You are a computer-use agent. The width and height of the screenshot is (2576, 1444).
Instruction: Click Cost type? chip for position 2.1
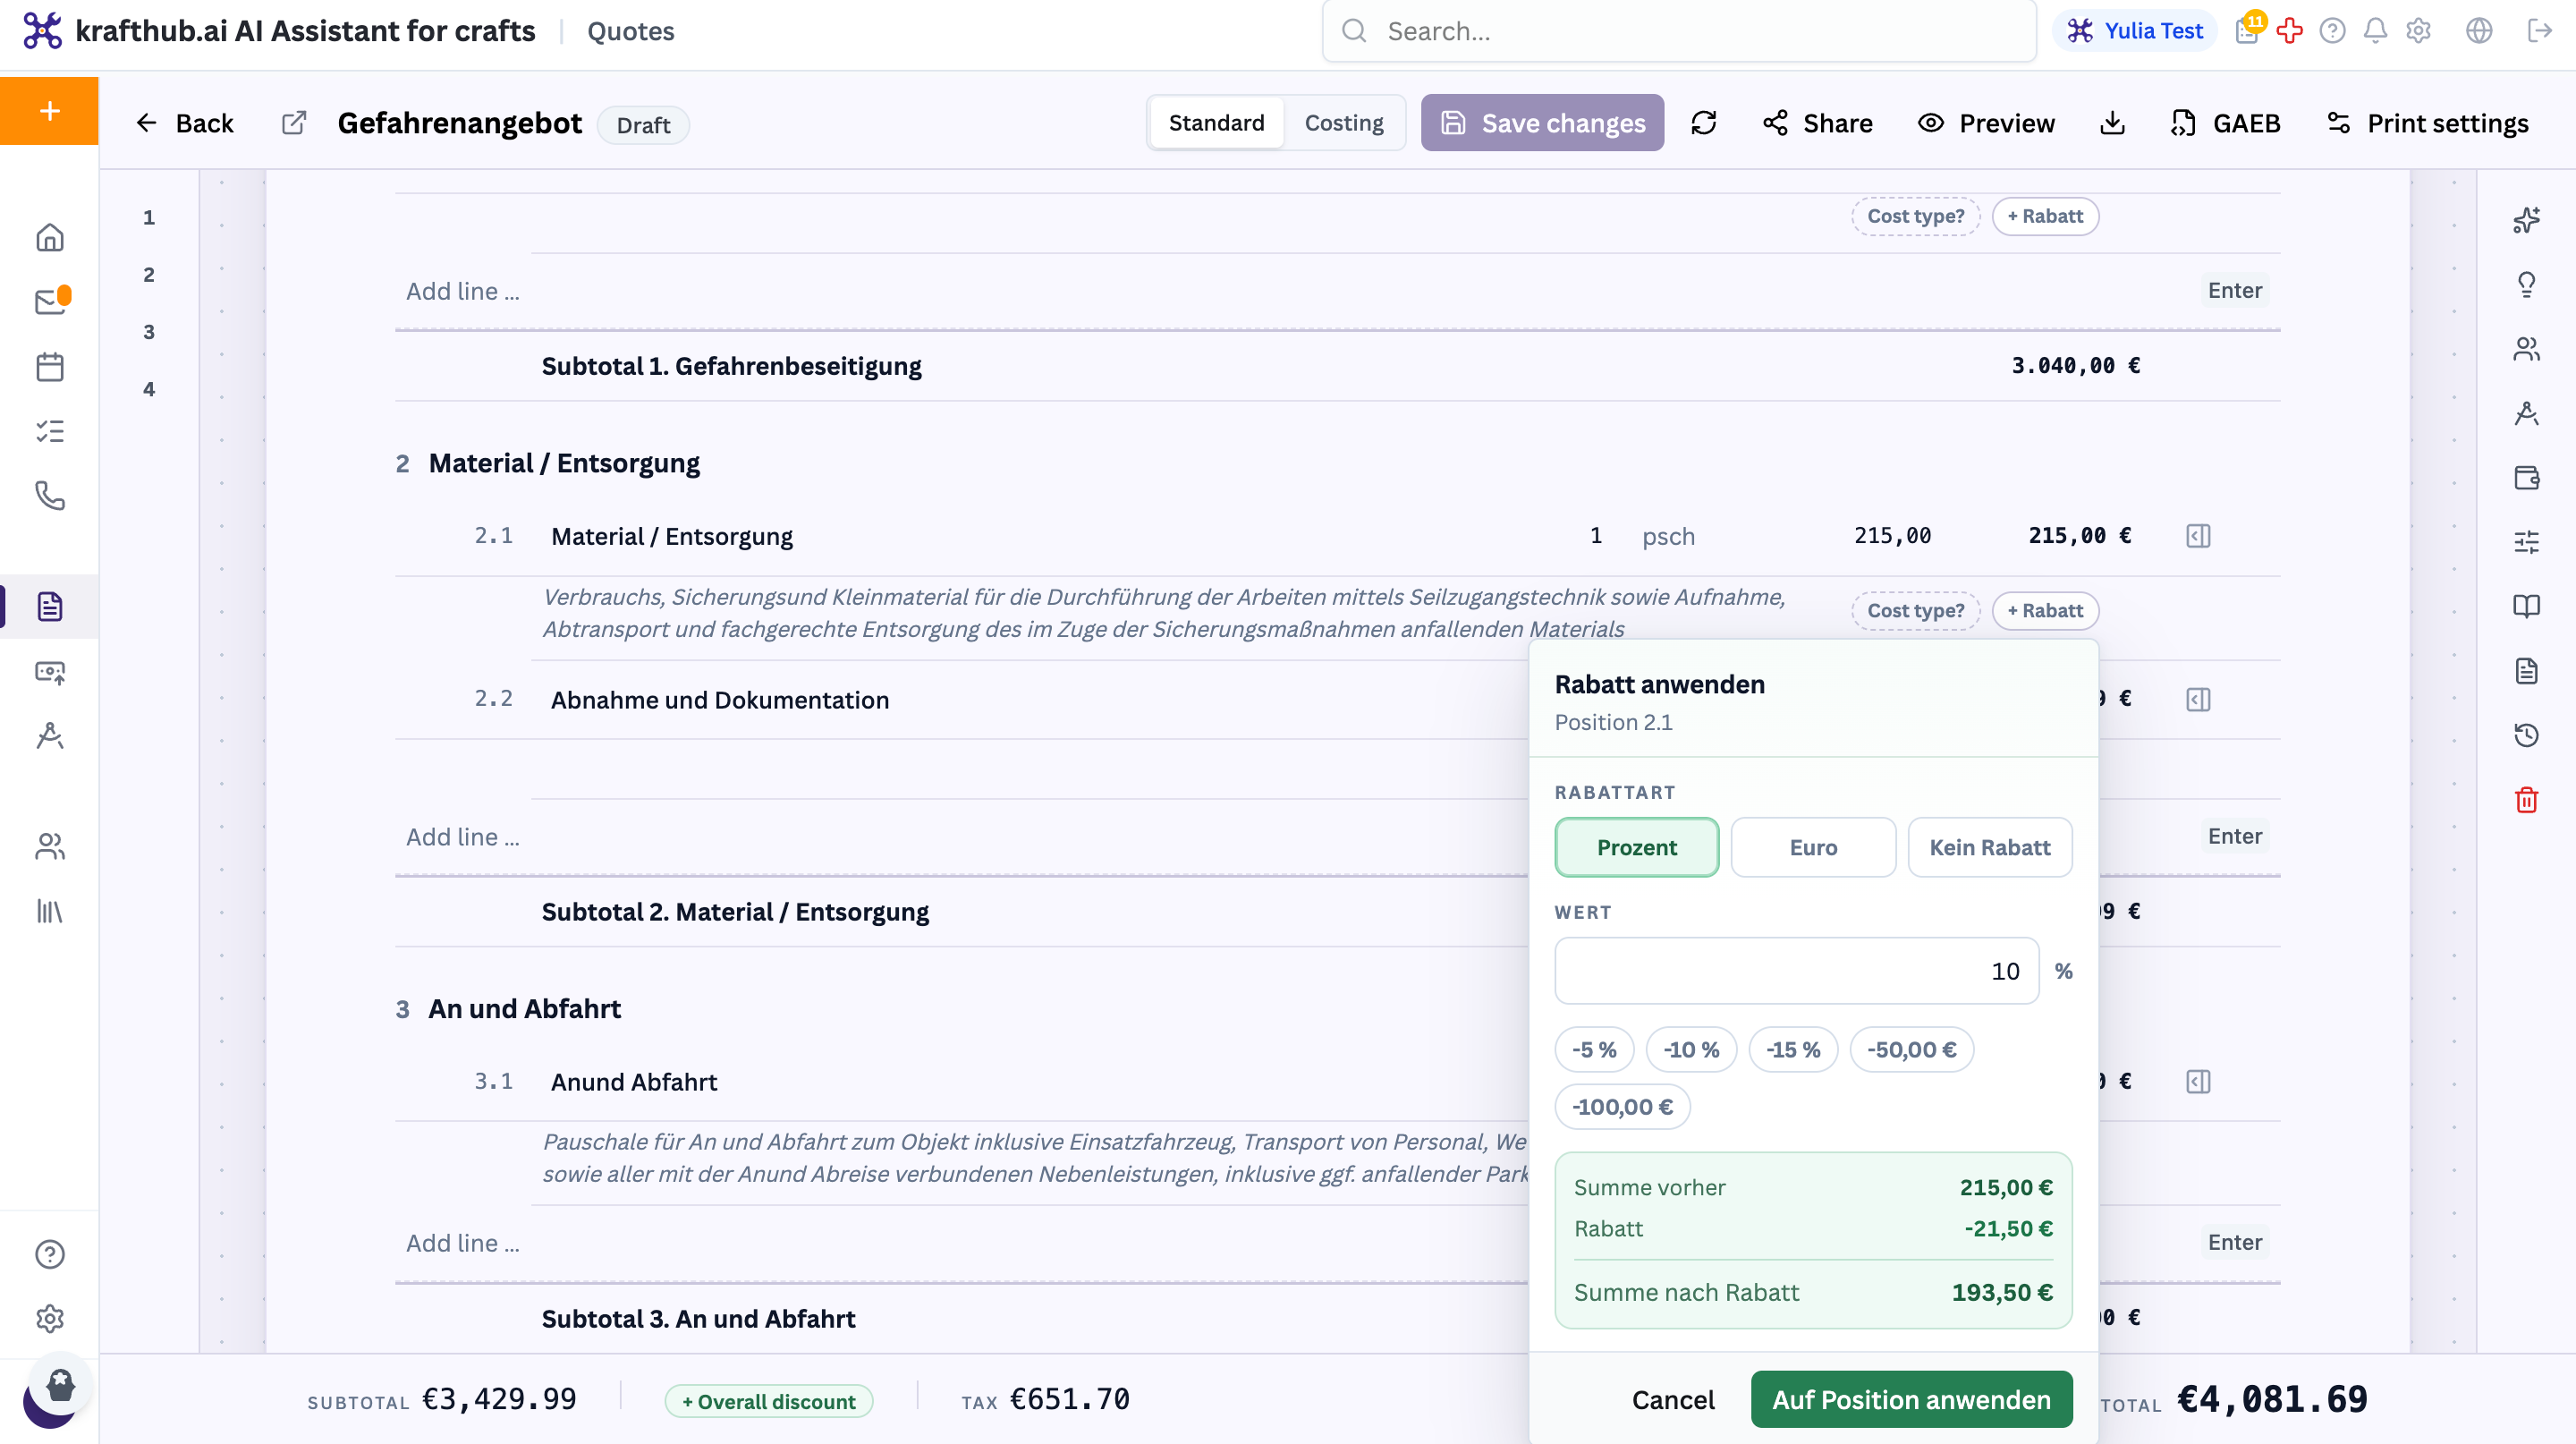[1915, 610]
